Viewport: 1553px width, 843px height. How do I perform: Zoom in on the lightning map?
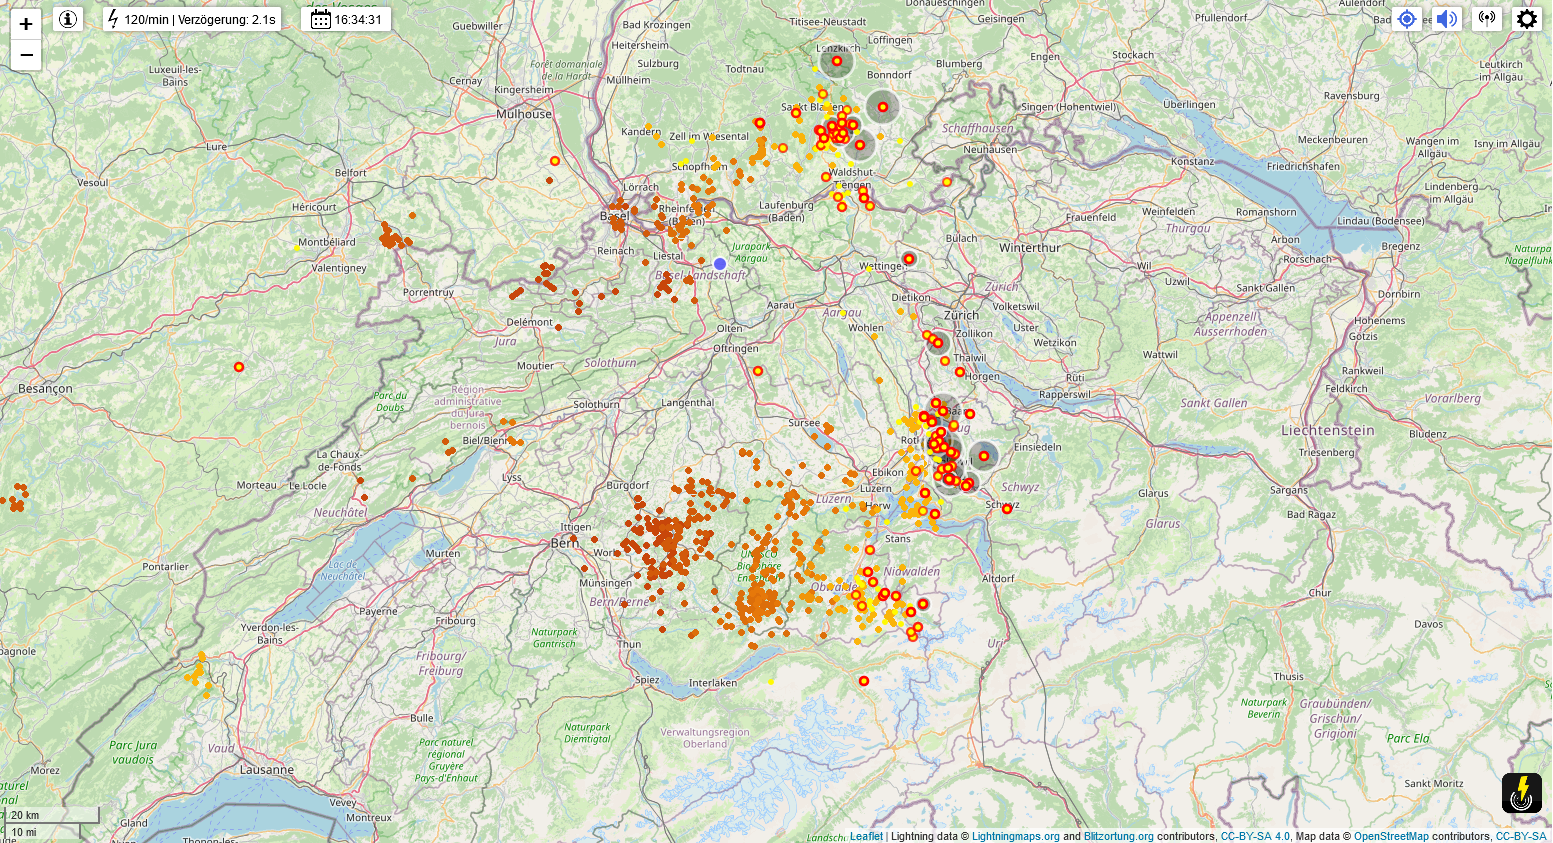26,24
